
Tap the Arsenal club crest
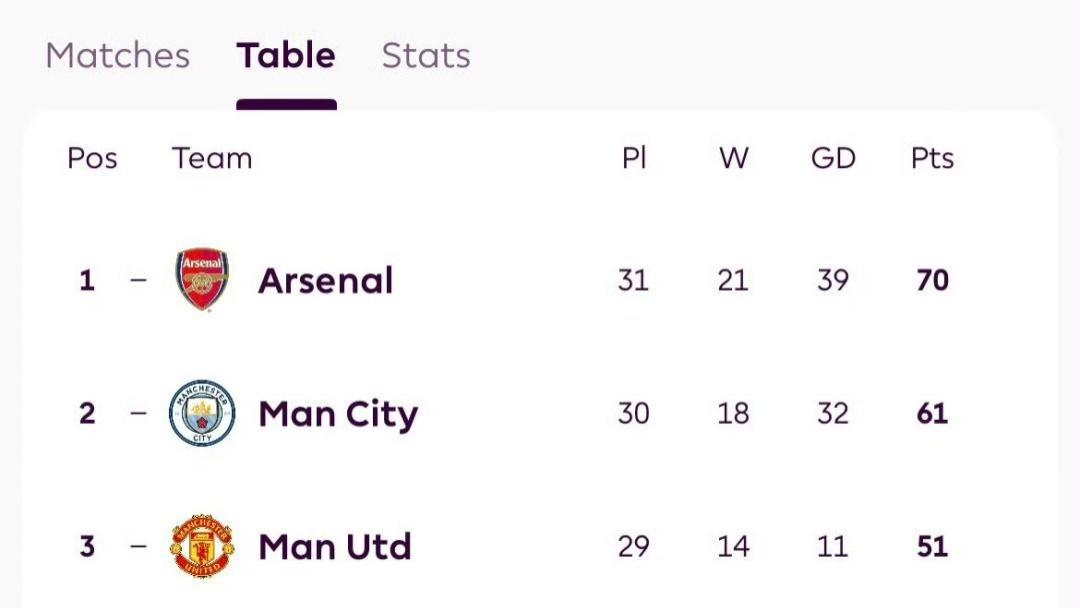[x=202, y=280]
